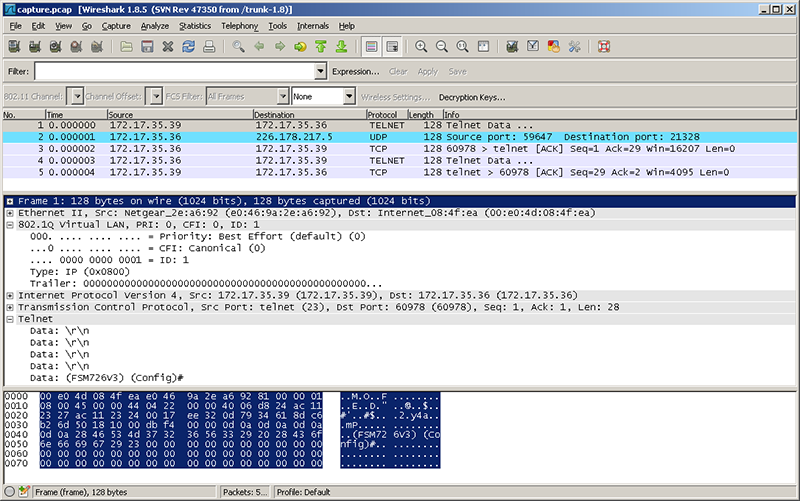Open the Analyze menu
The width and height of the screenshot is (800, 501).
click(x=155, y=26)
